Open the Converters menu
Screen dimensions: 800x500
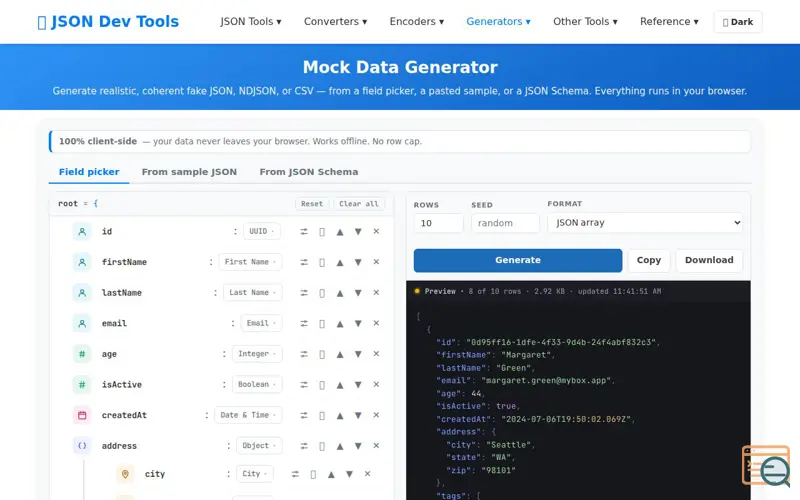335,22
